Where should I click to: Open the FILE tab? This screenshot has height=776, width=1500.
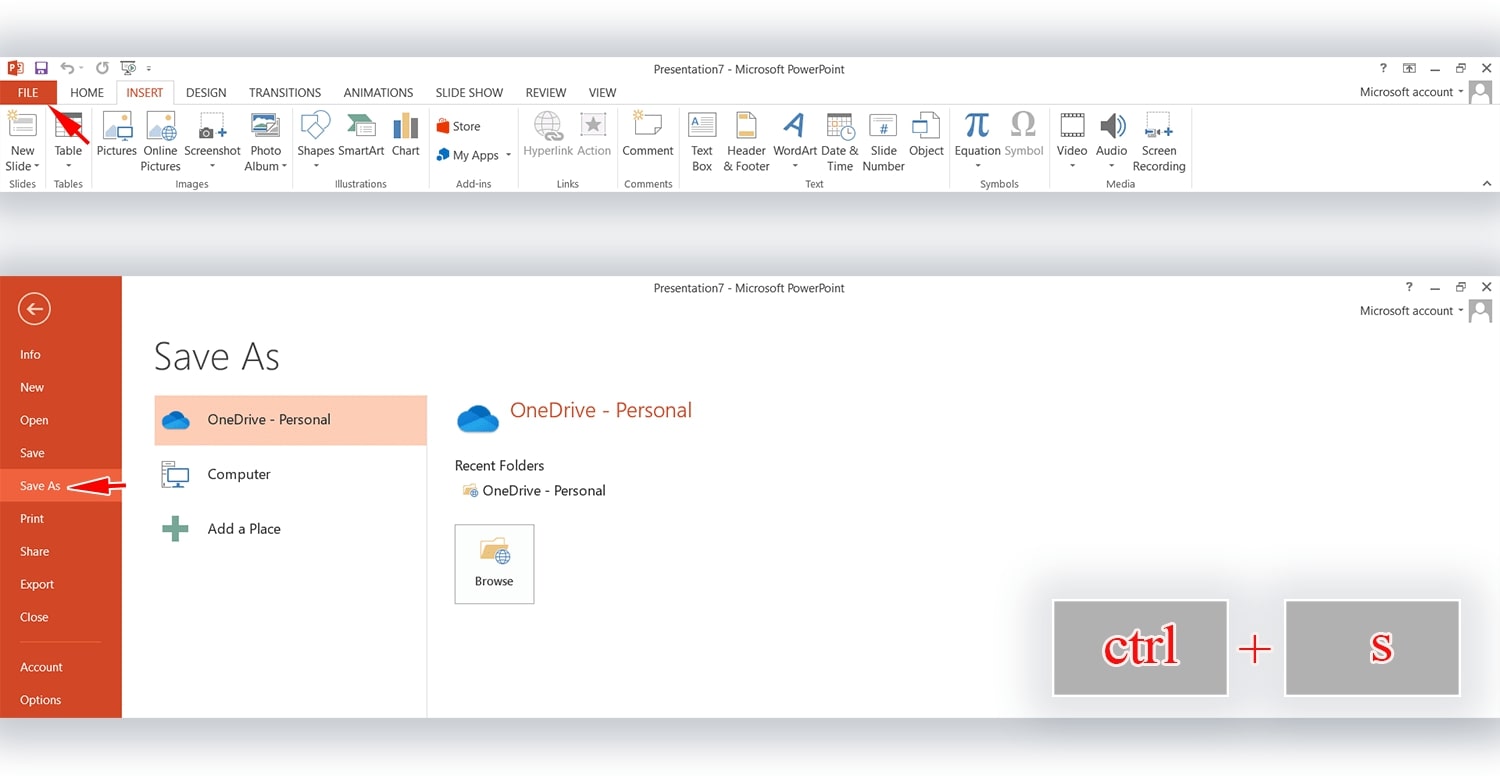click(x=28, y=92)
